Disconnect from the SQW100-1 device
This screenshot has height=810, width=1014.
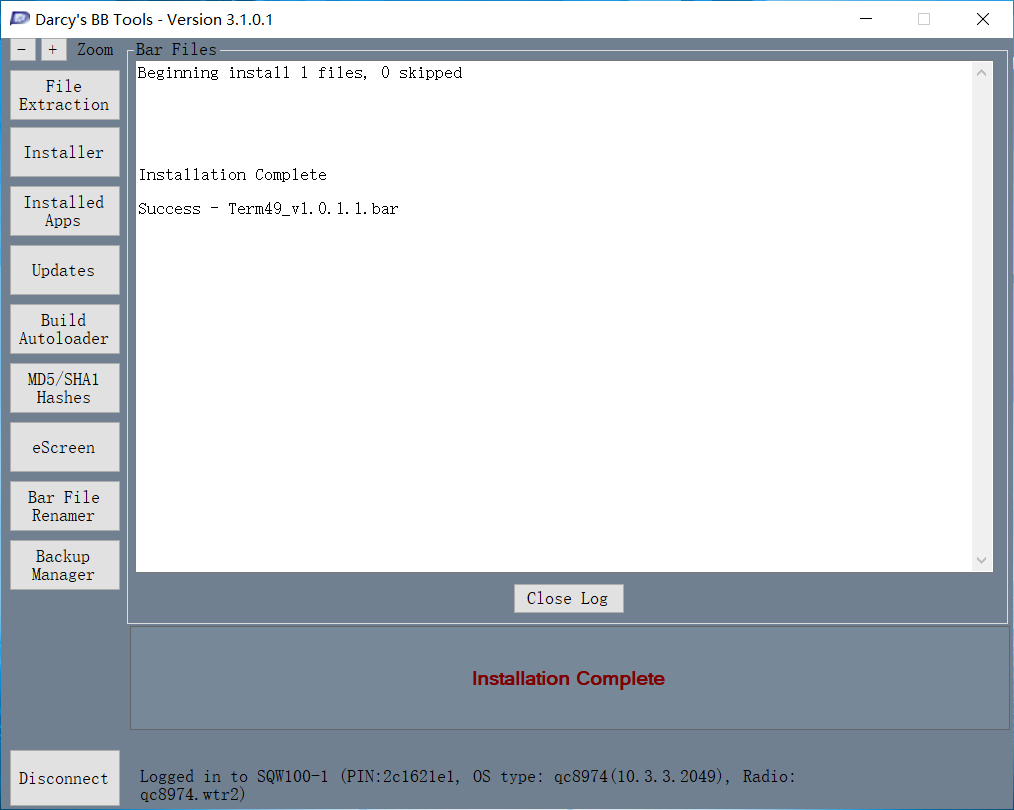[64, 778]
